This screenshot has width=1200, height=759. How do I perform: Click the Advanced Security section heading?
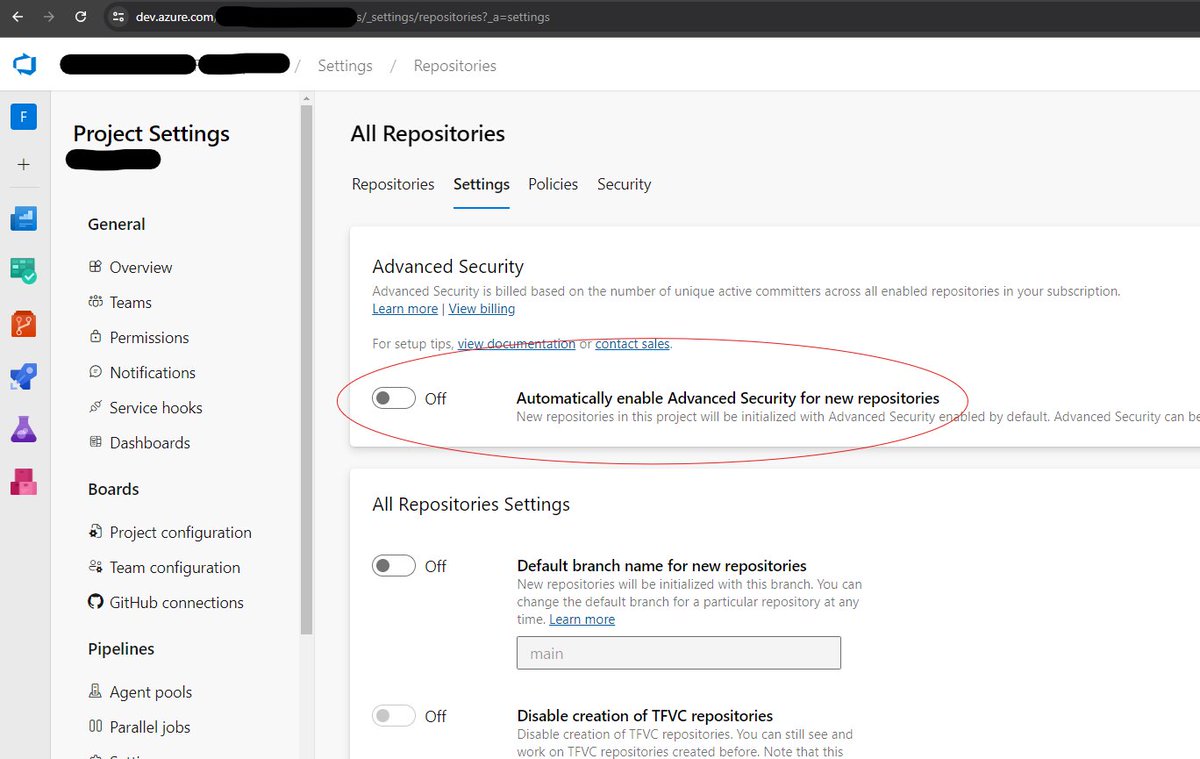click(x=448, y=266)
